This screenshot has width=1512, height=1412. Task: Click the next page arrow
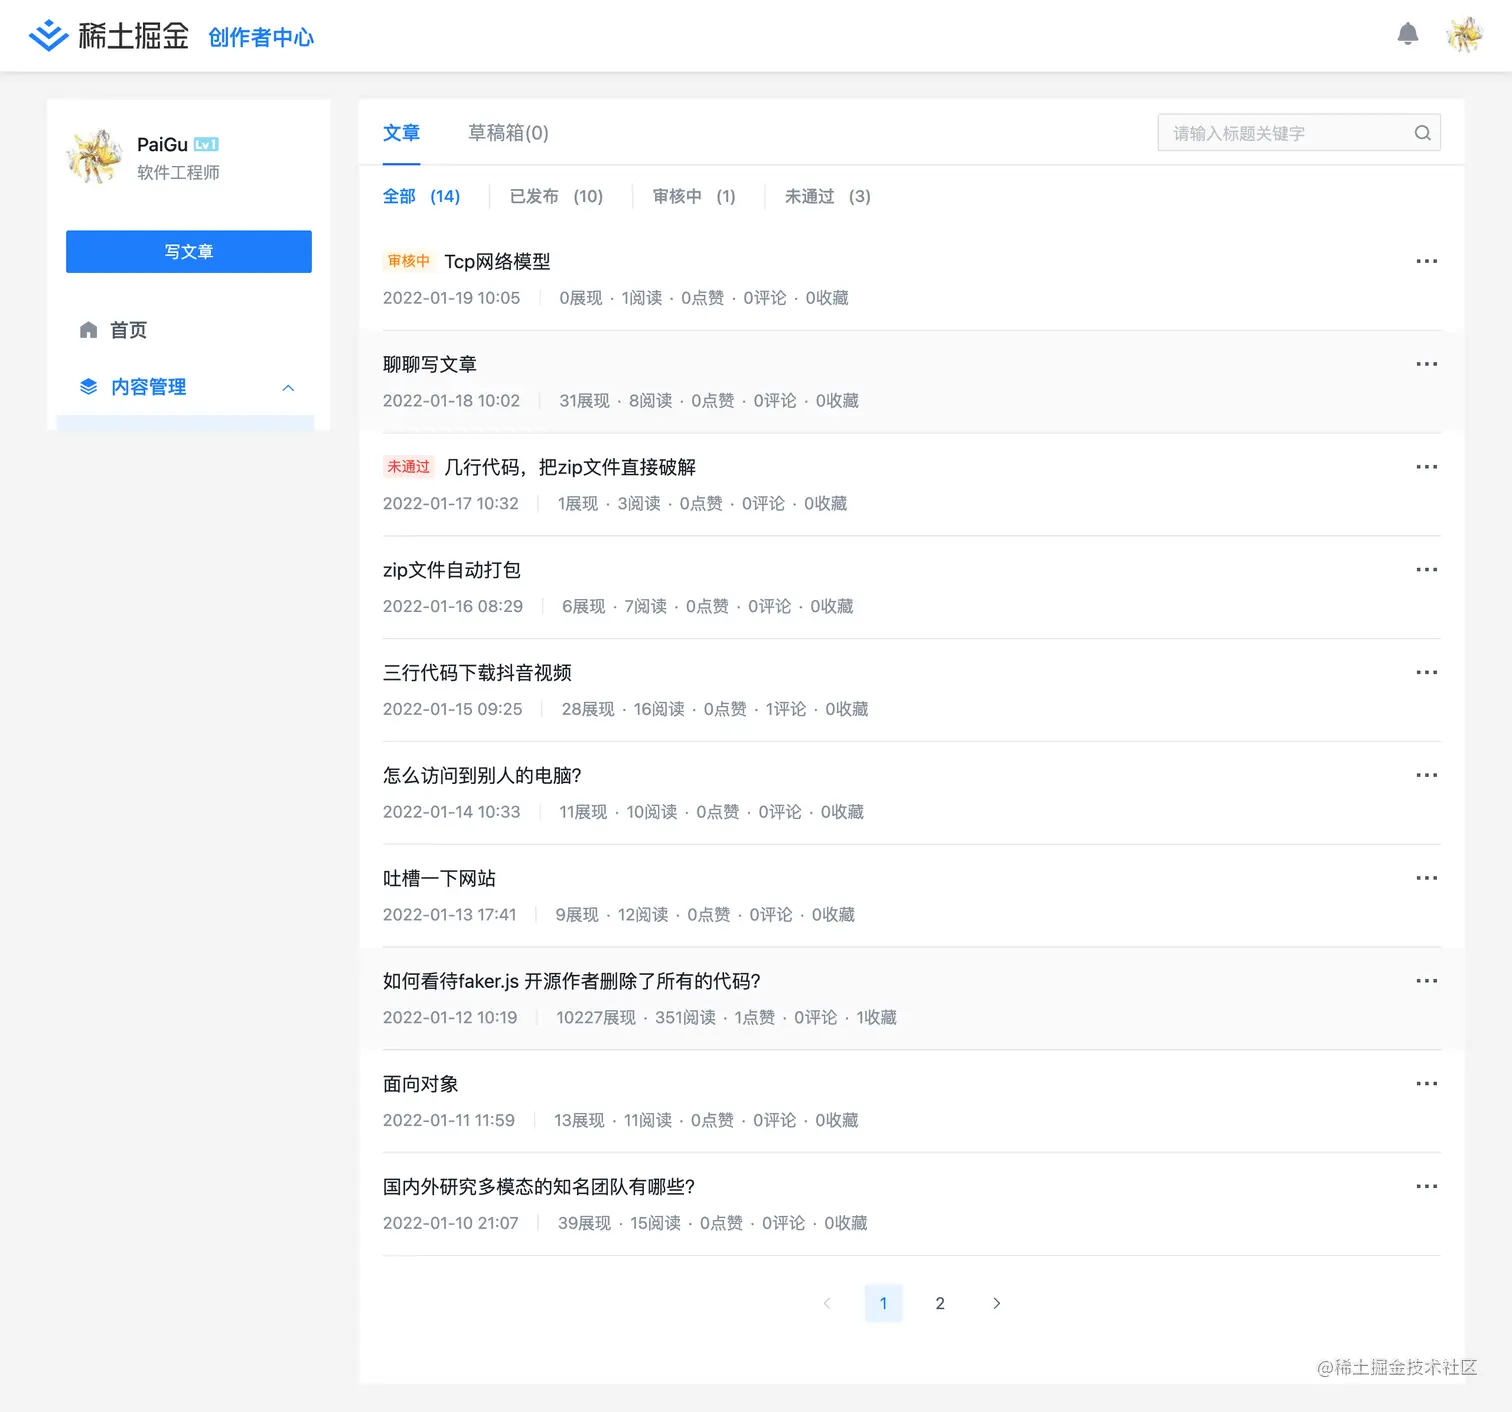click(997, 1303)
